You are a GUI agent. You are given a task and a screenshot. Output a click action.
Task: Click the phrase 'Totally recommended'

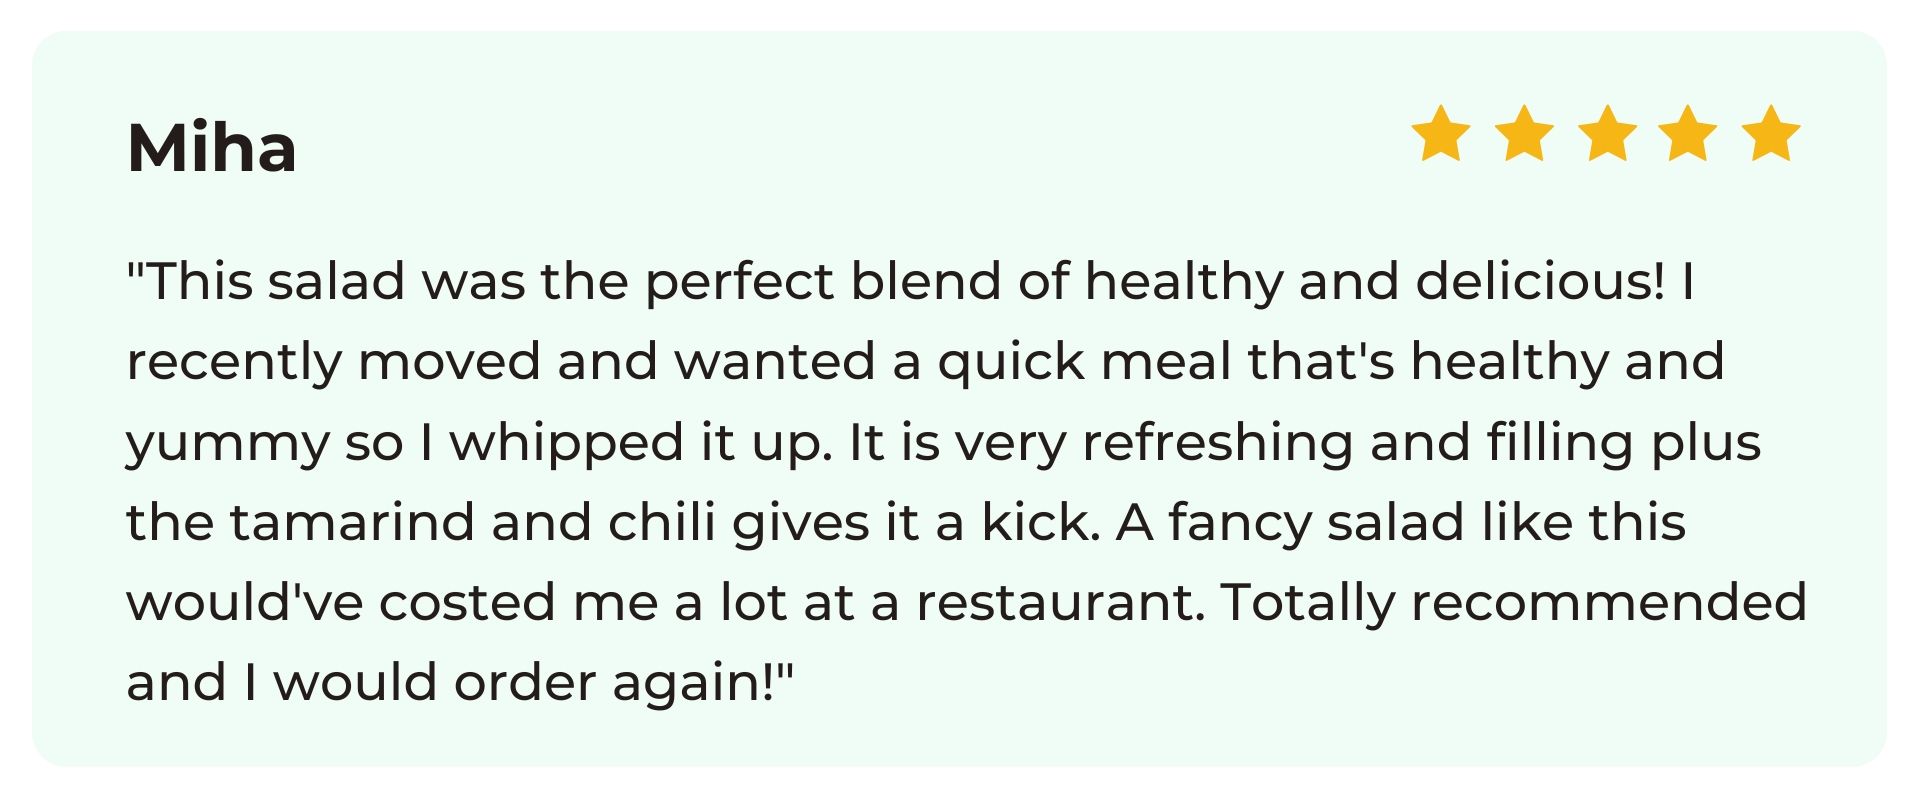pyautogui.click(x=1514, y=604)
